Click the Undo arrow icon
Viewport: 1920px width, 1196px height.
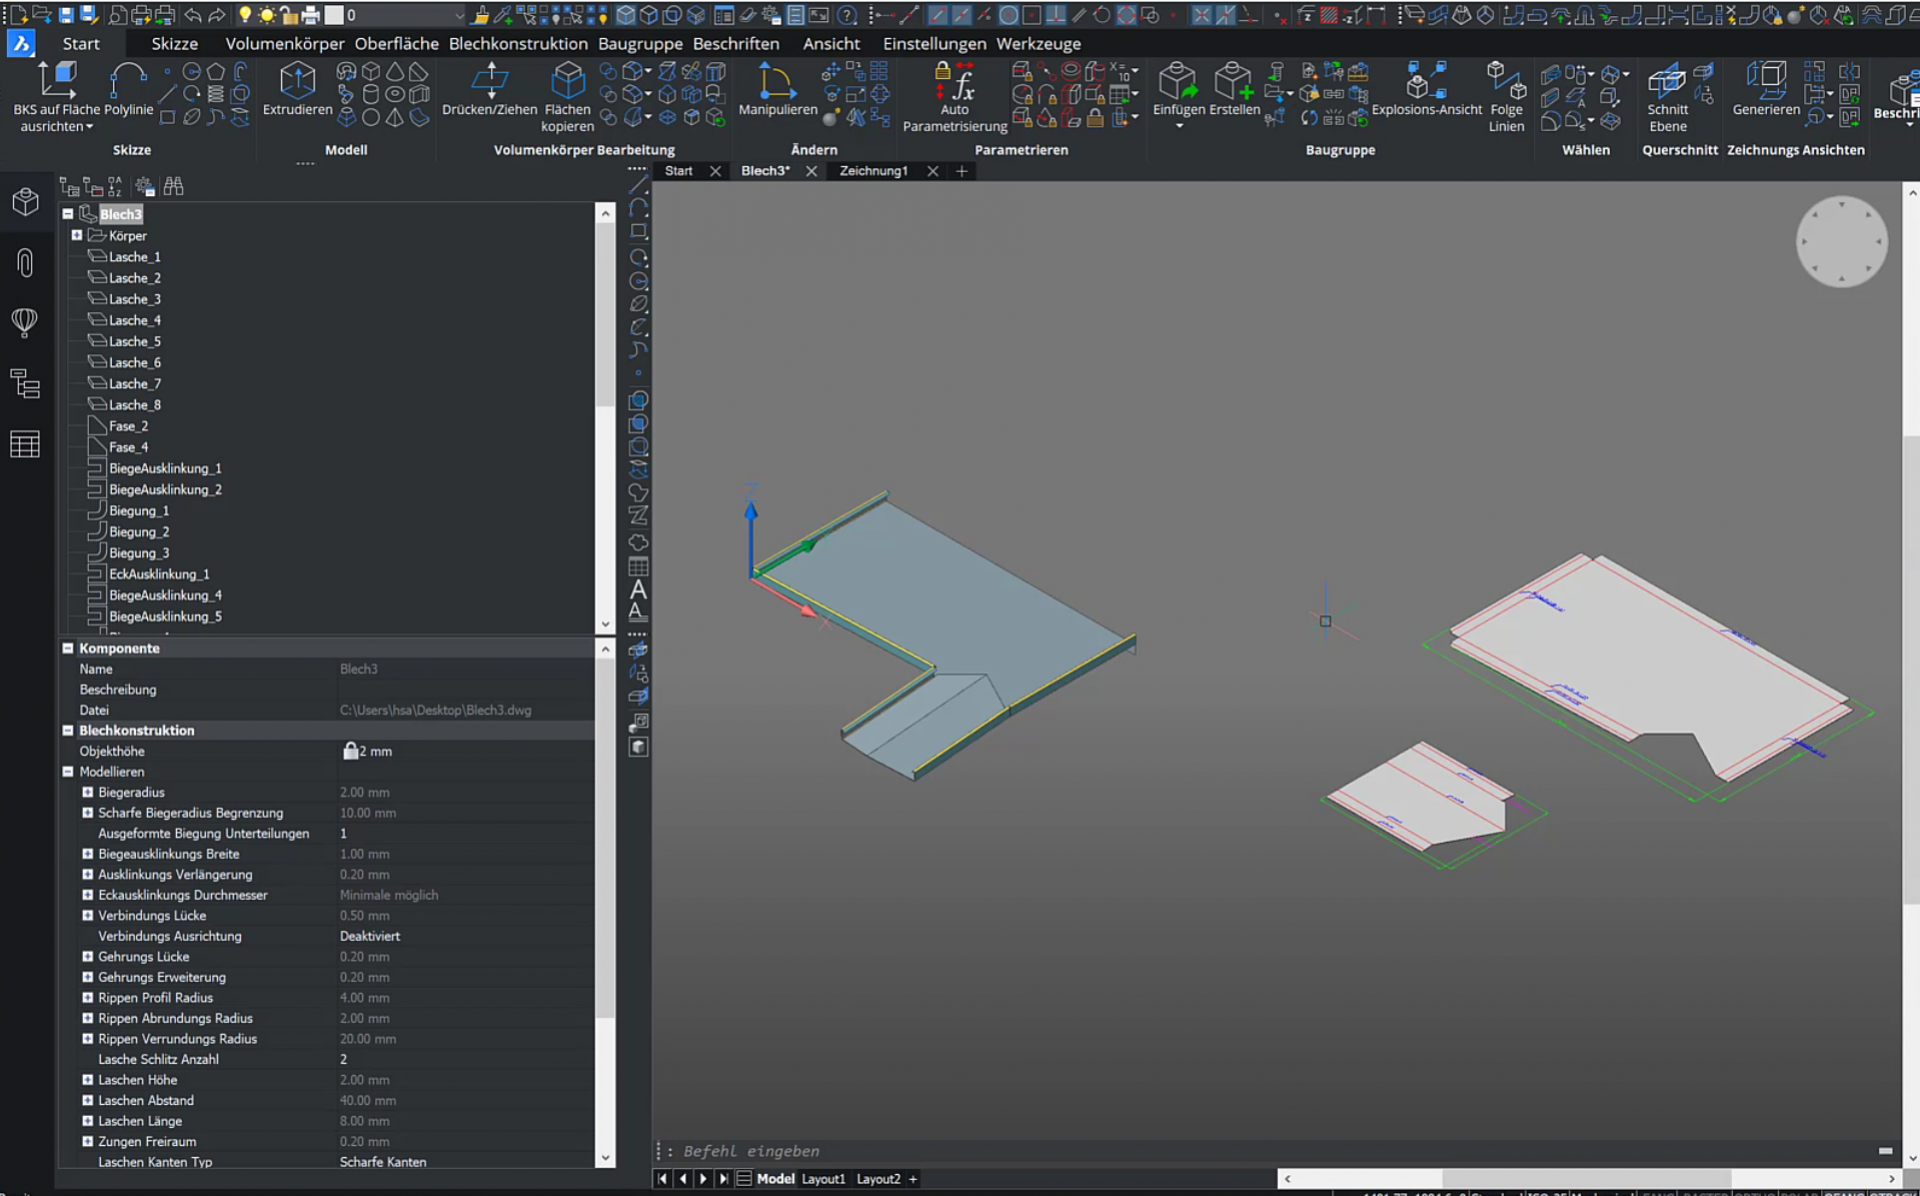tap(193, 15)
